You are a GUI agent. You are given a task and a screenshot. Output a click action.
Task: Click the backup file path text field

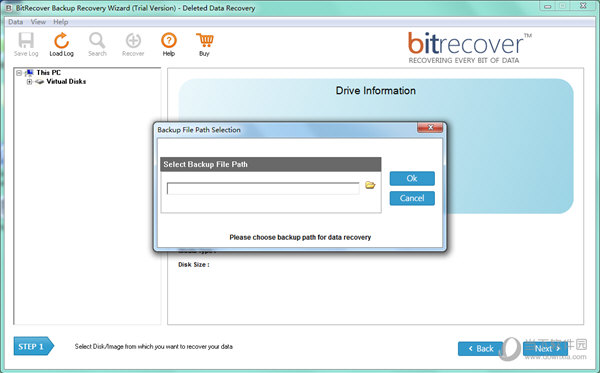click(x=263, y=189)
